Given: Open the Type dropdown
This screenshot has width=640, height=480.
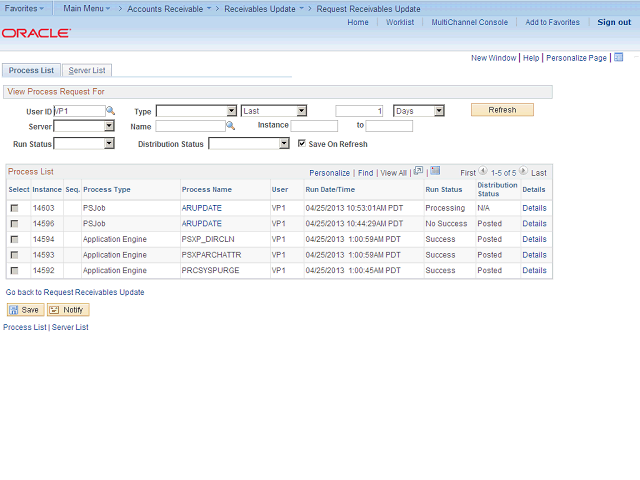Looking at the screenshot, I should (x=196, y=111).
